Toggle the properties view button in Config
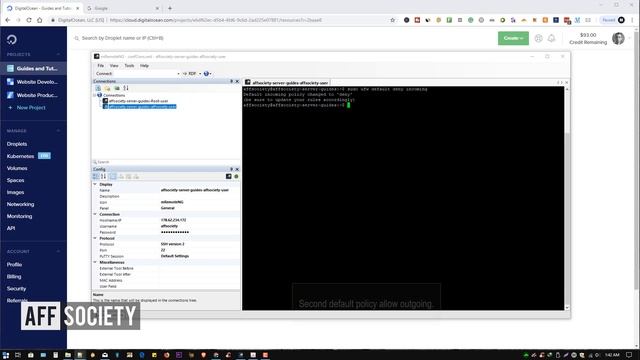Screen dimensions: 640x360 pyautogui.click(x=113, y=177)
